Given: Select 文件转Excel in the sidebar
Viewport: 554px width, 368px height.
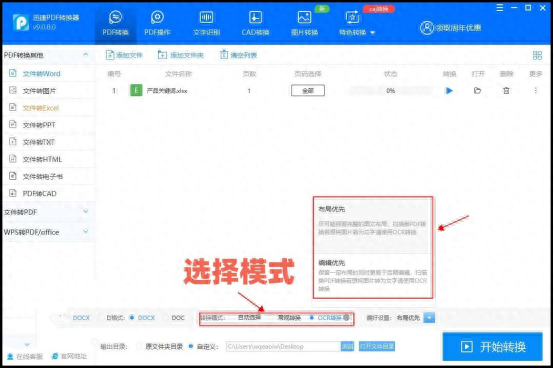Looking at the screenshot, I should point(41,108).
